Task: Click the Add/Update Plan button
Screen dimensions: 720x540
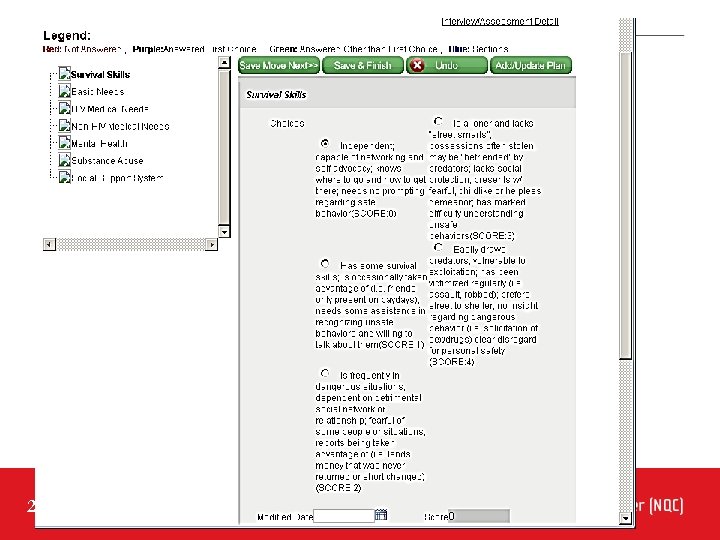Action: tap(531, 65)
